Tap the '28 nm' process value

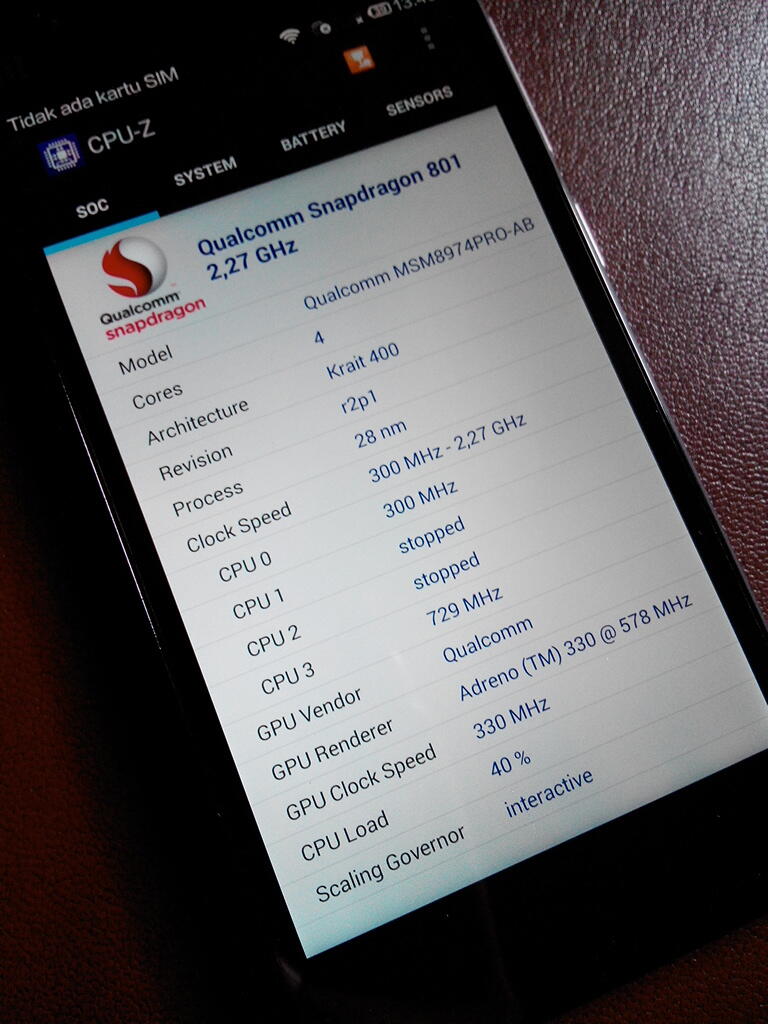pyautogui.click(x=381, y=434)
